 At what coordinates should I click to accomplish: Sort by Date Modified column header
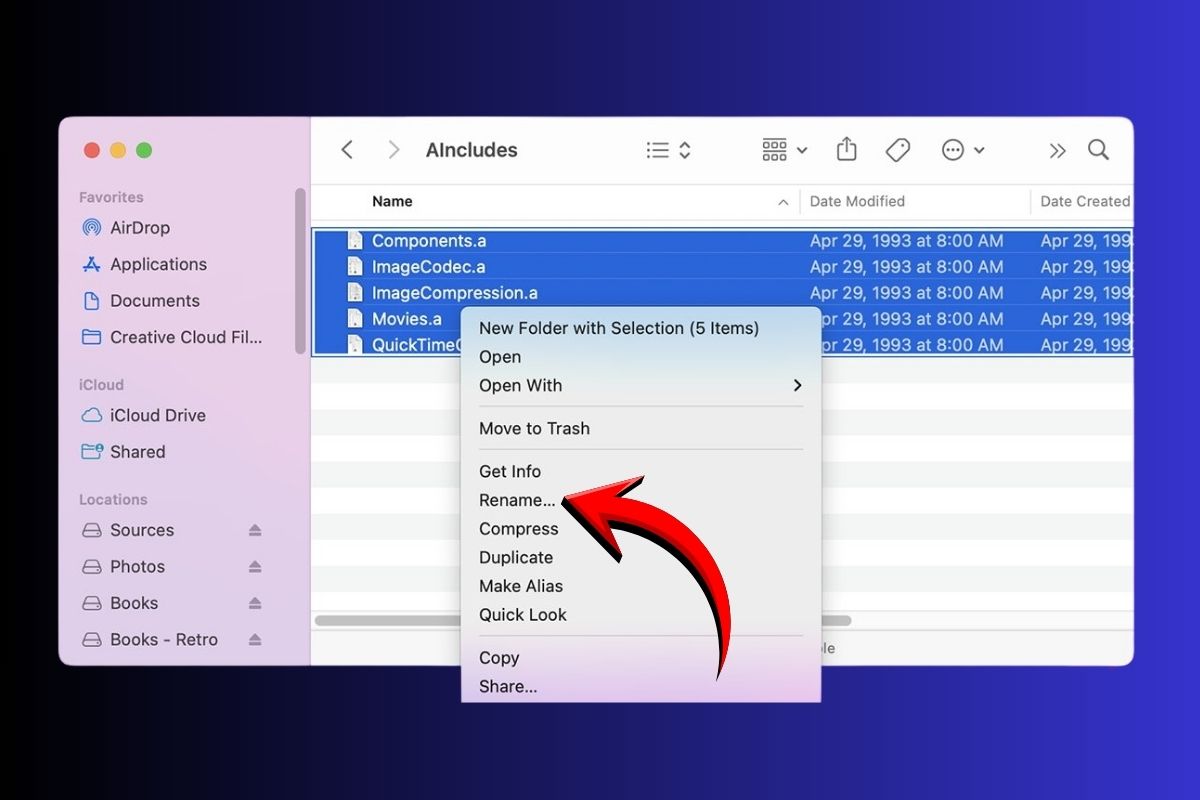[x=857, y=201]
